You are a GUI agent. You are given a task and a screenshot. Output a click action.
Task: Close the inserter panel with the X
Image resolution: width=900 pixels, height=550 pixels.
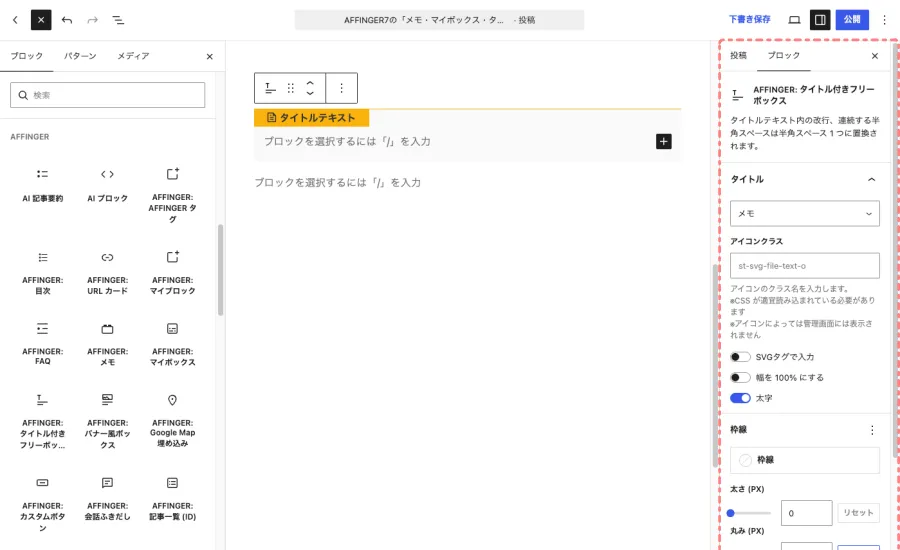210,56
